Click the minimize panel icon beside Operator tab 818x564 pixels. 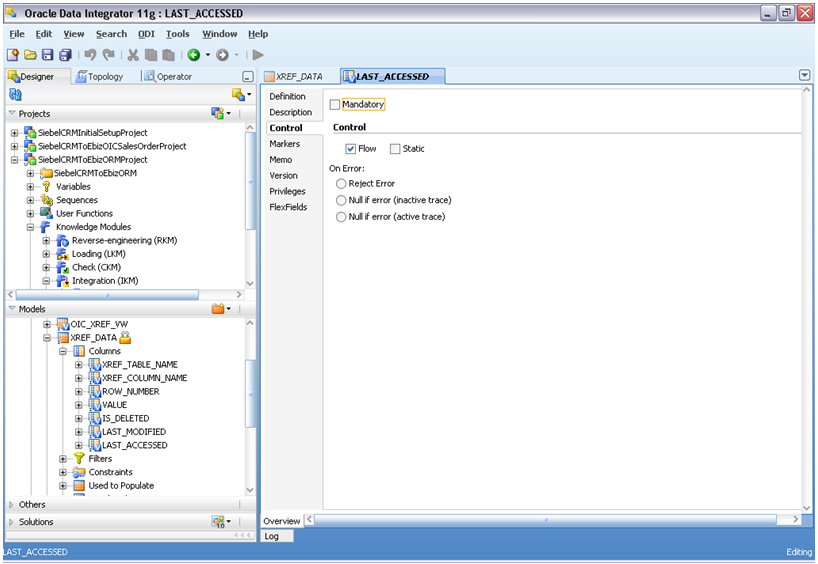tap(248, 77)
